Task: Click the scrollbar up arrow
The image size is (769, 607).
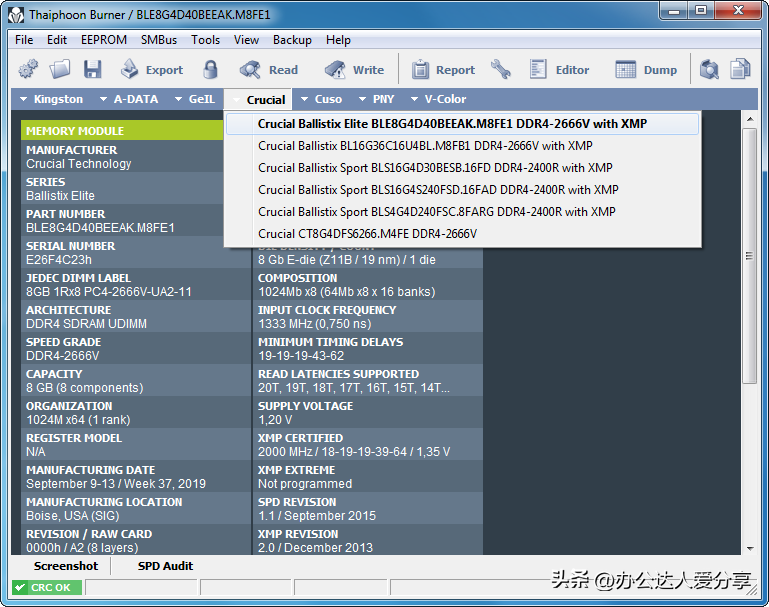Action: [749, 119]
